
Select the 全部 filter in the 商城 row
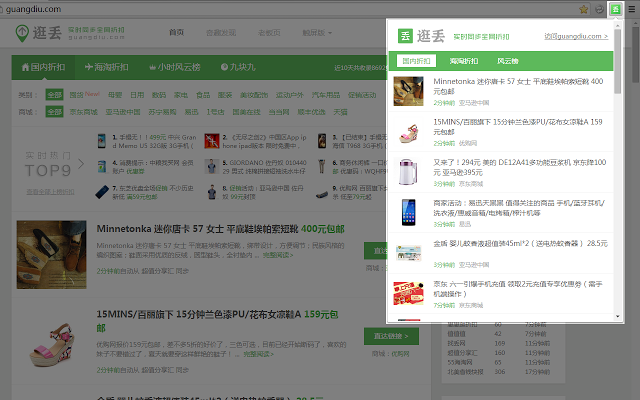click(x=54, y=111)
